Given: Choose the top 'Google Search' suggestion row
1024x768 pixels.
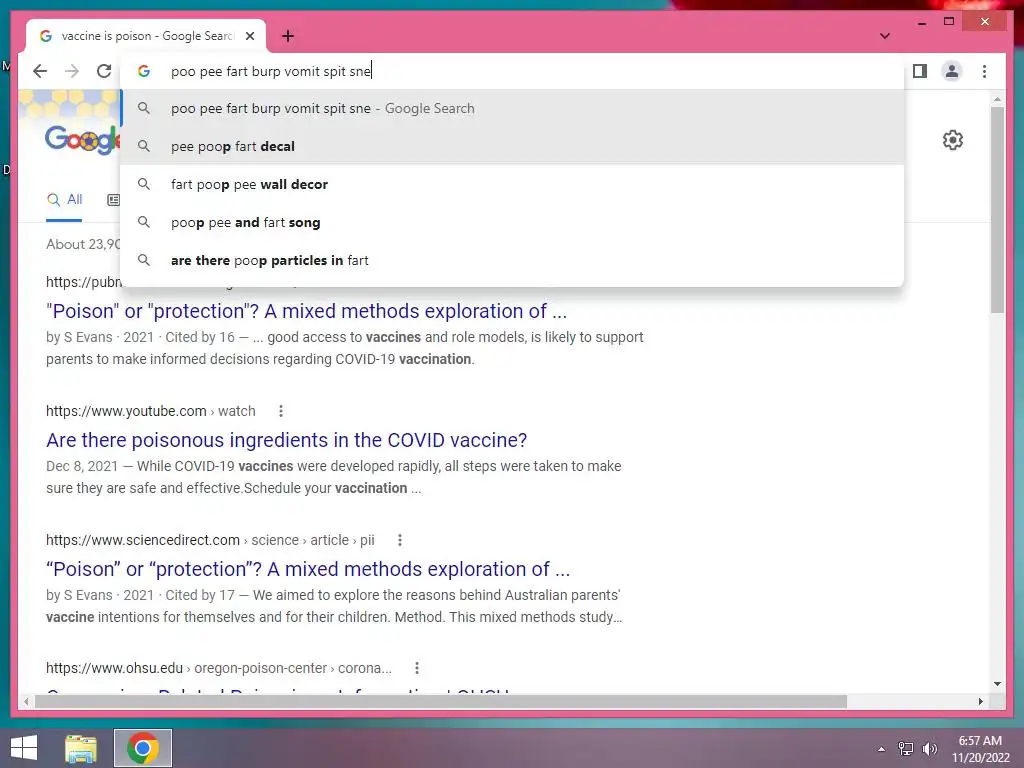Looking at the screenshot, I should point(513,108).
